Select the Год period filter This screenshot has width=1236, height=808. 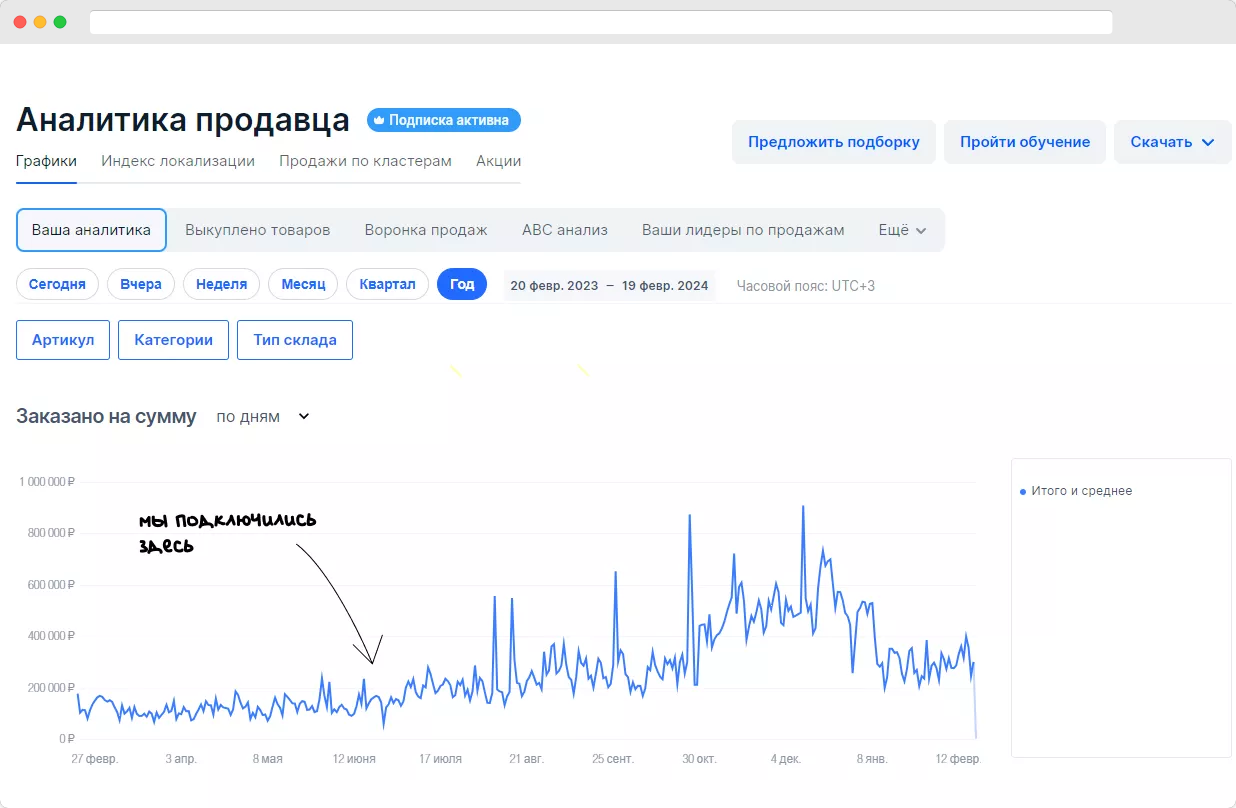462,284
